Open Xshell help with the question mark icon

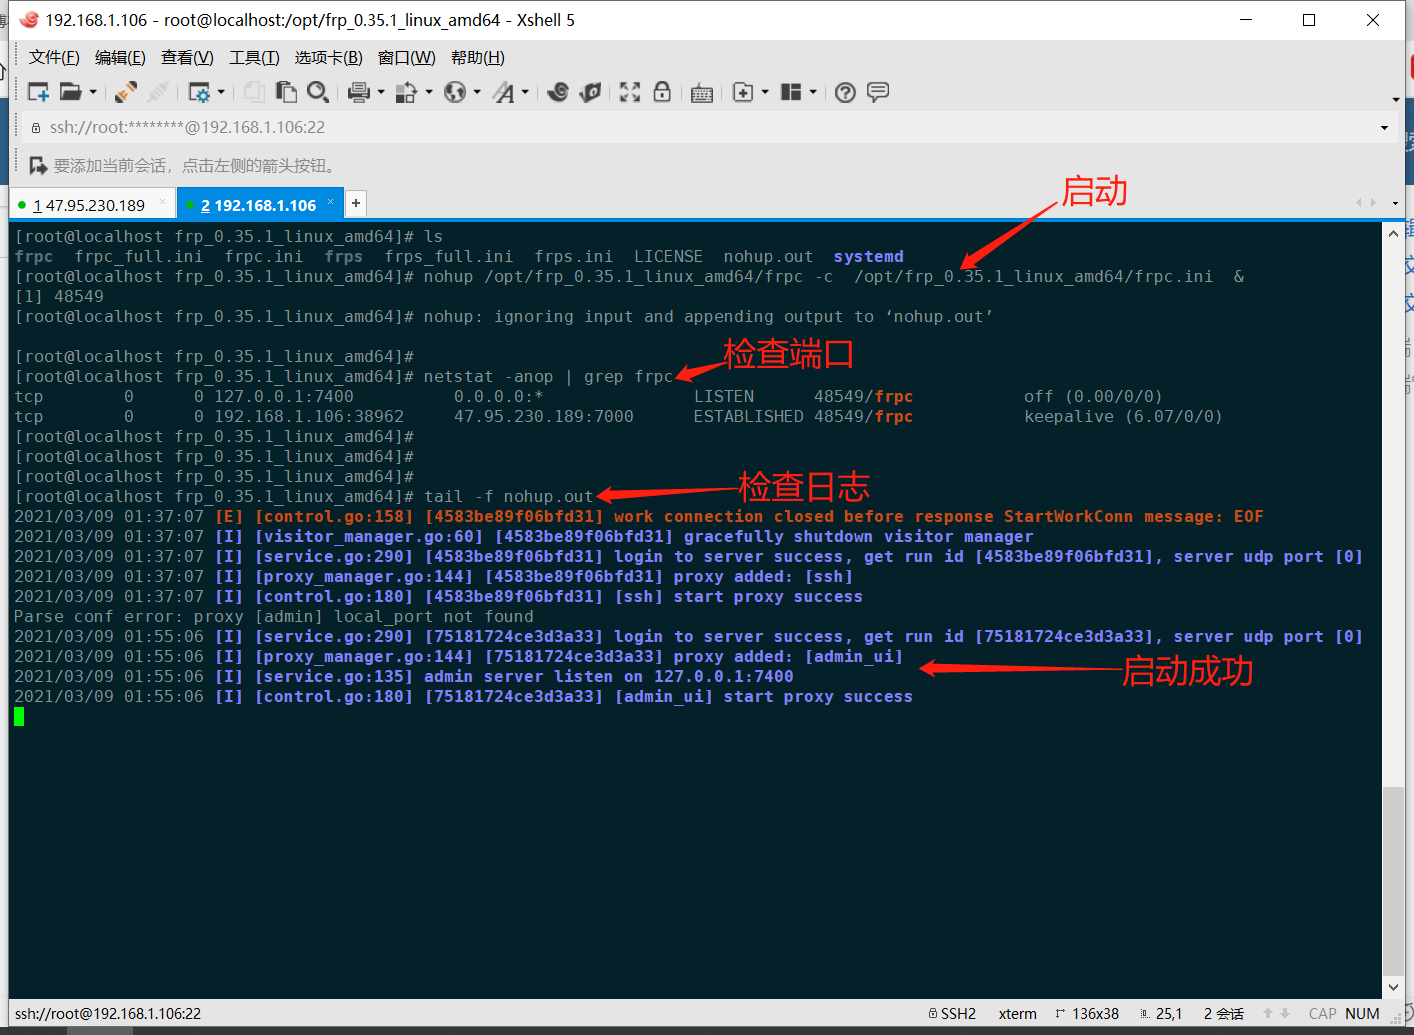point(845,92)
